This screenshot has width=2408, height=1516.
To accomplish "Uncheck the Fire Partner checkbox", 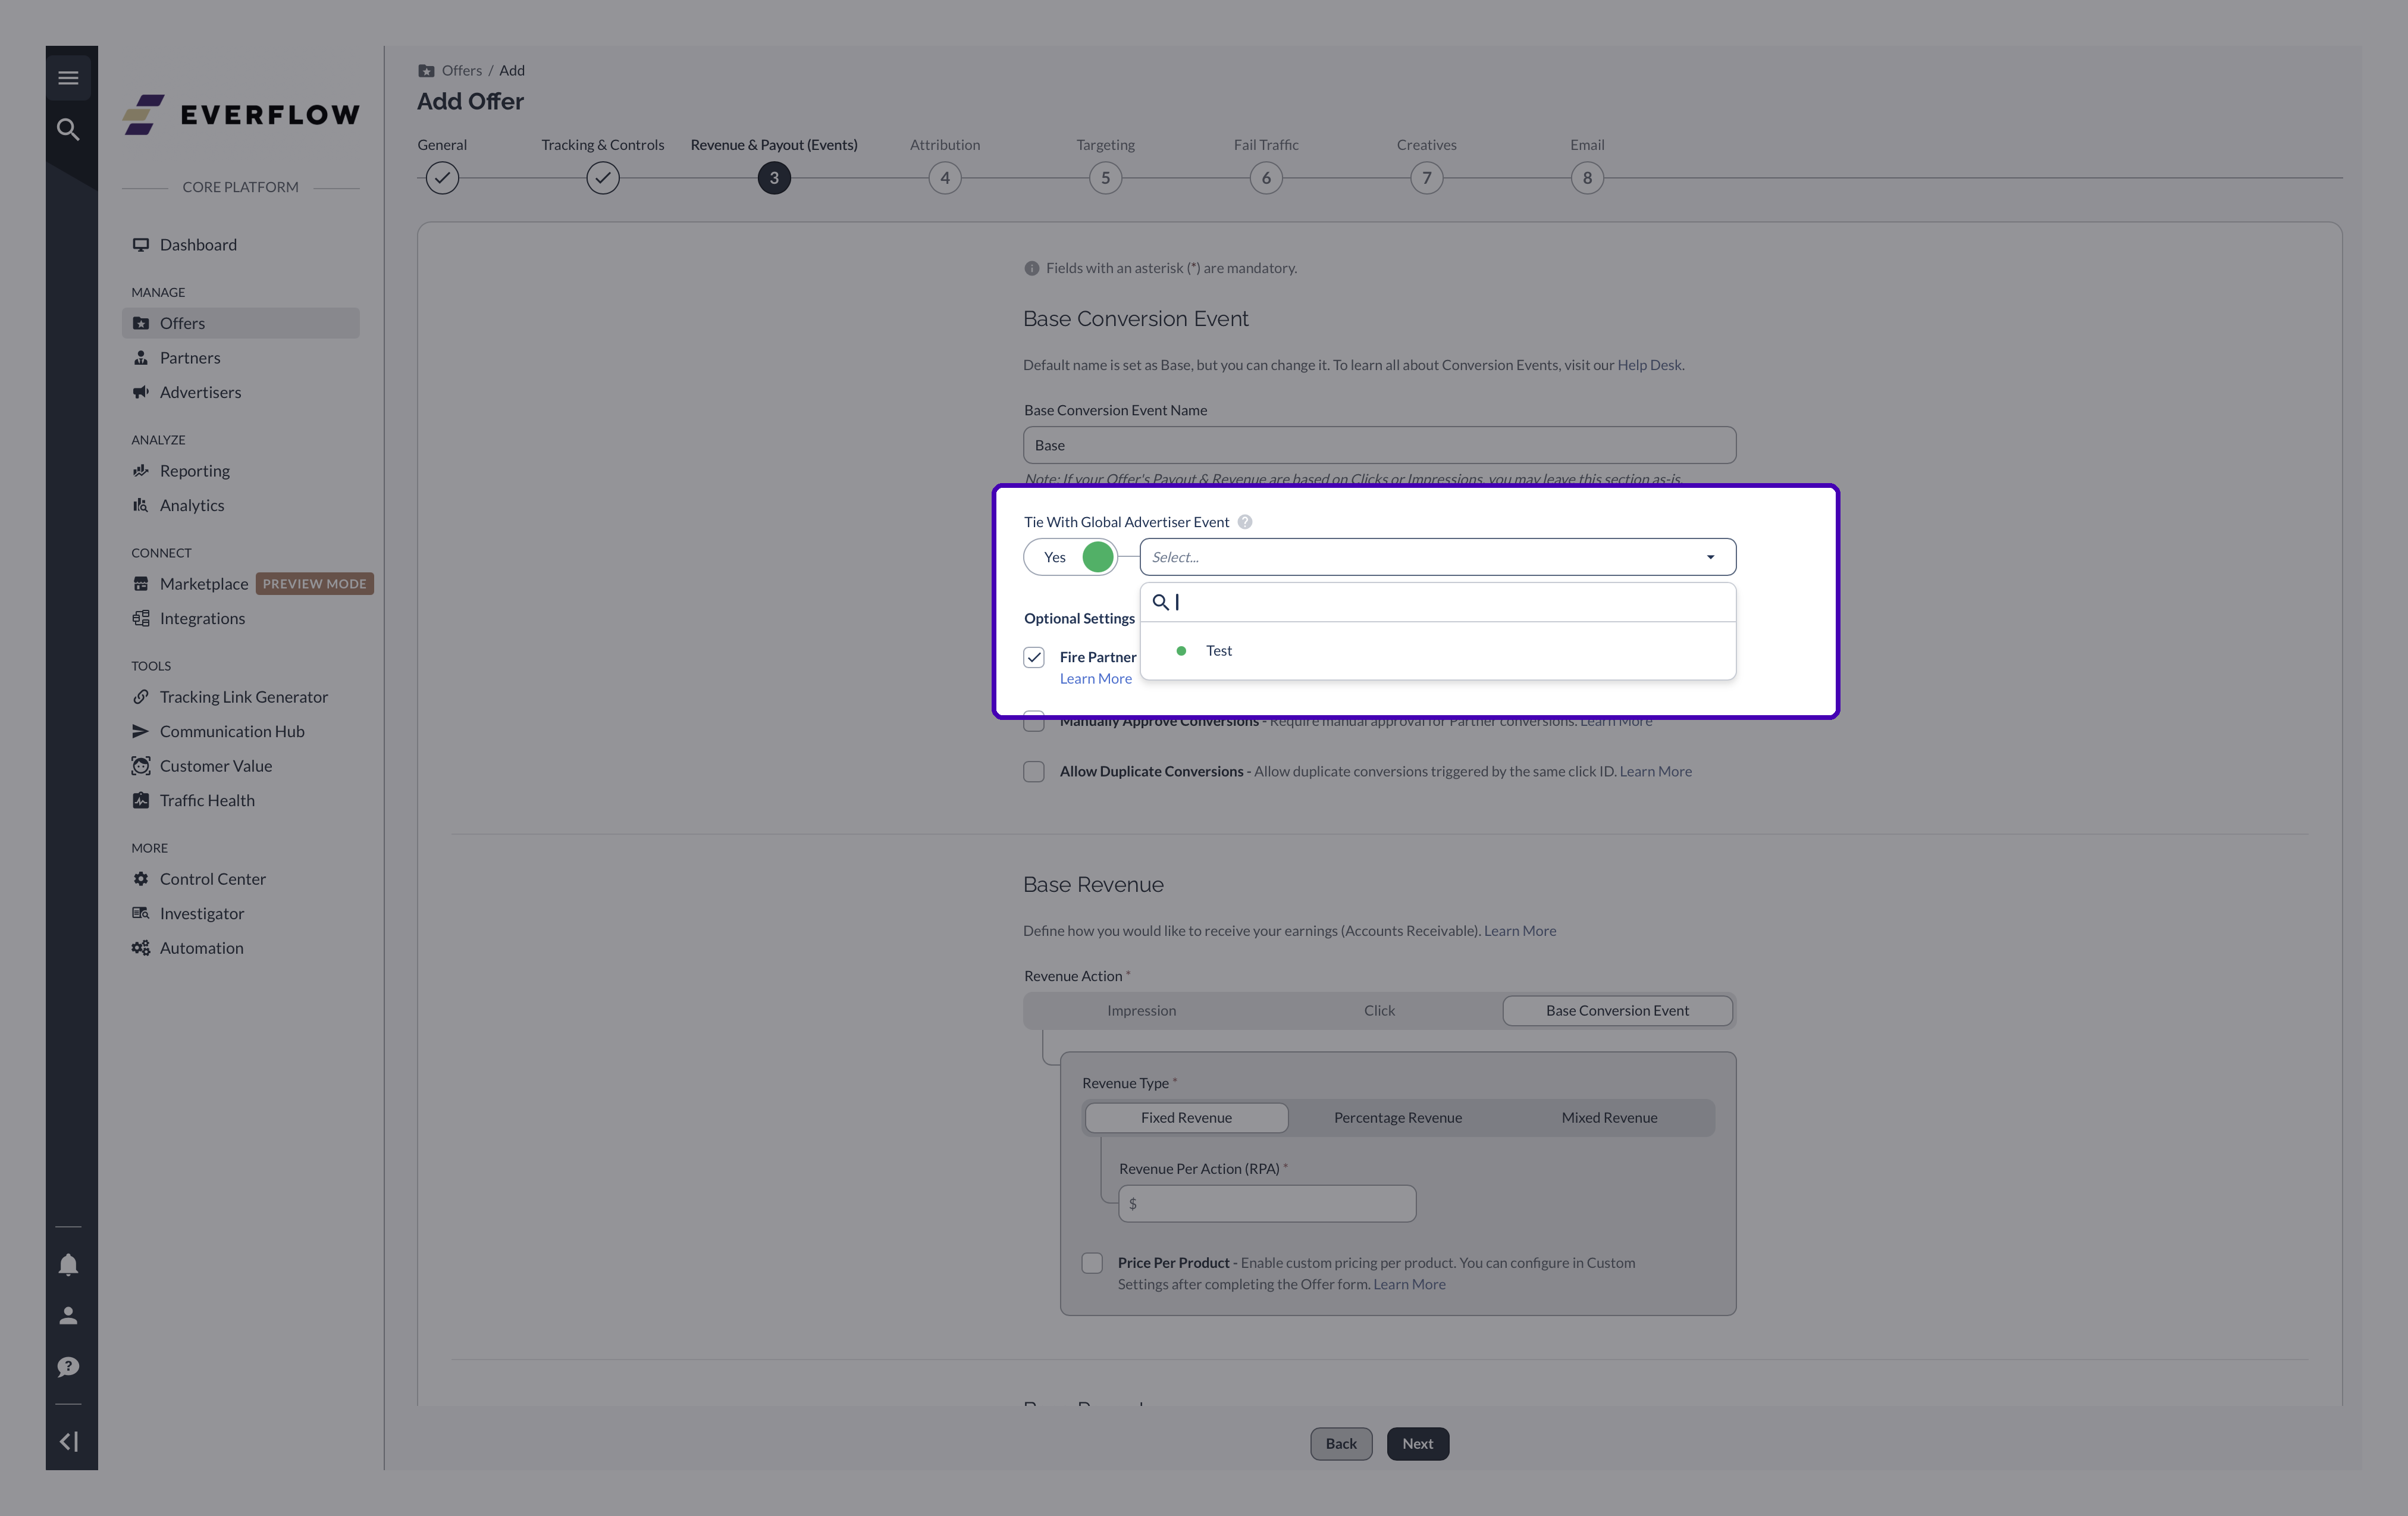I will [x=1034, y=657].
